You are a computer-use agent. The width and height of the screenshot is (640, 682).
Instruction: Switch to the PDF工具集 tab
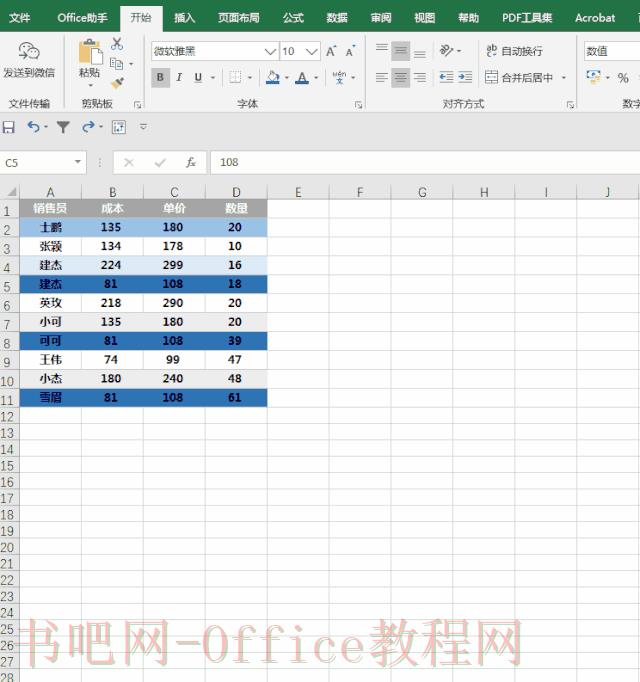pyautogui.click(x=526, y=18)
